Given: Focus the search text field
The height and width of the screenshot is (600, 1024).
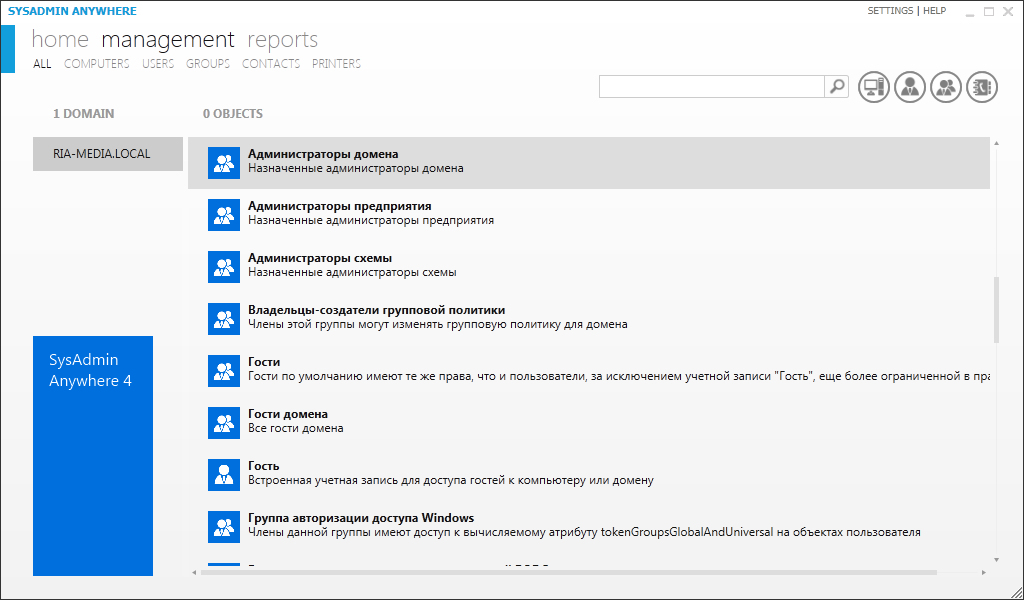Looking at the screenshot, I should 712,86.
